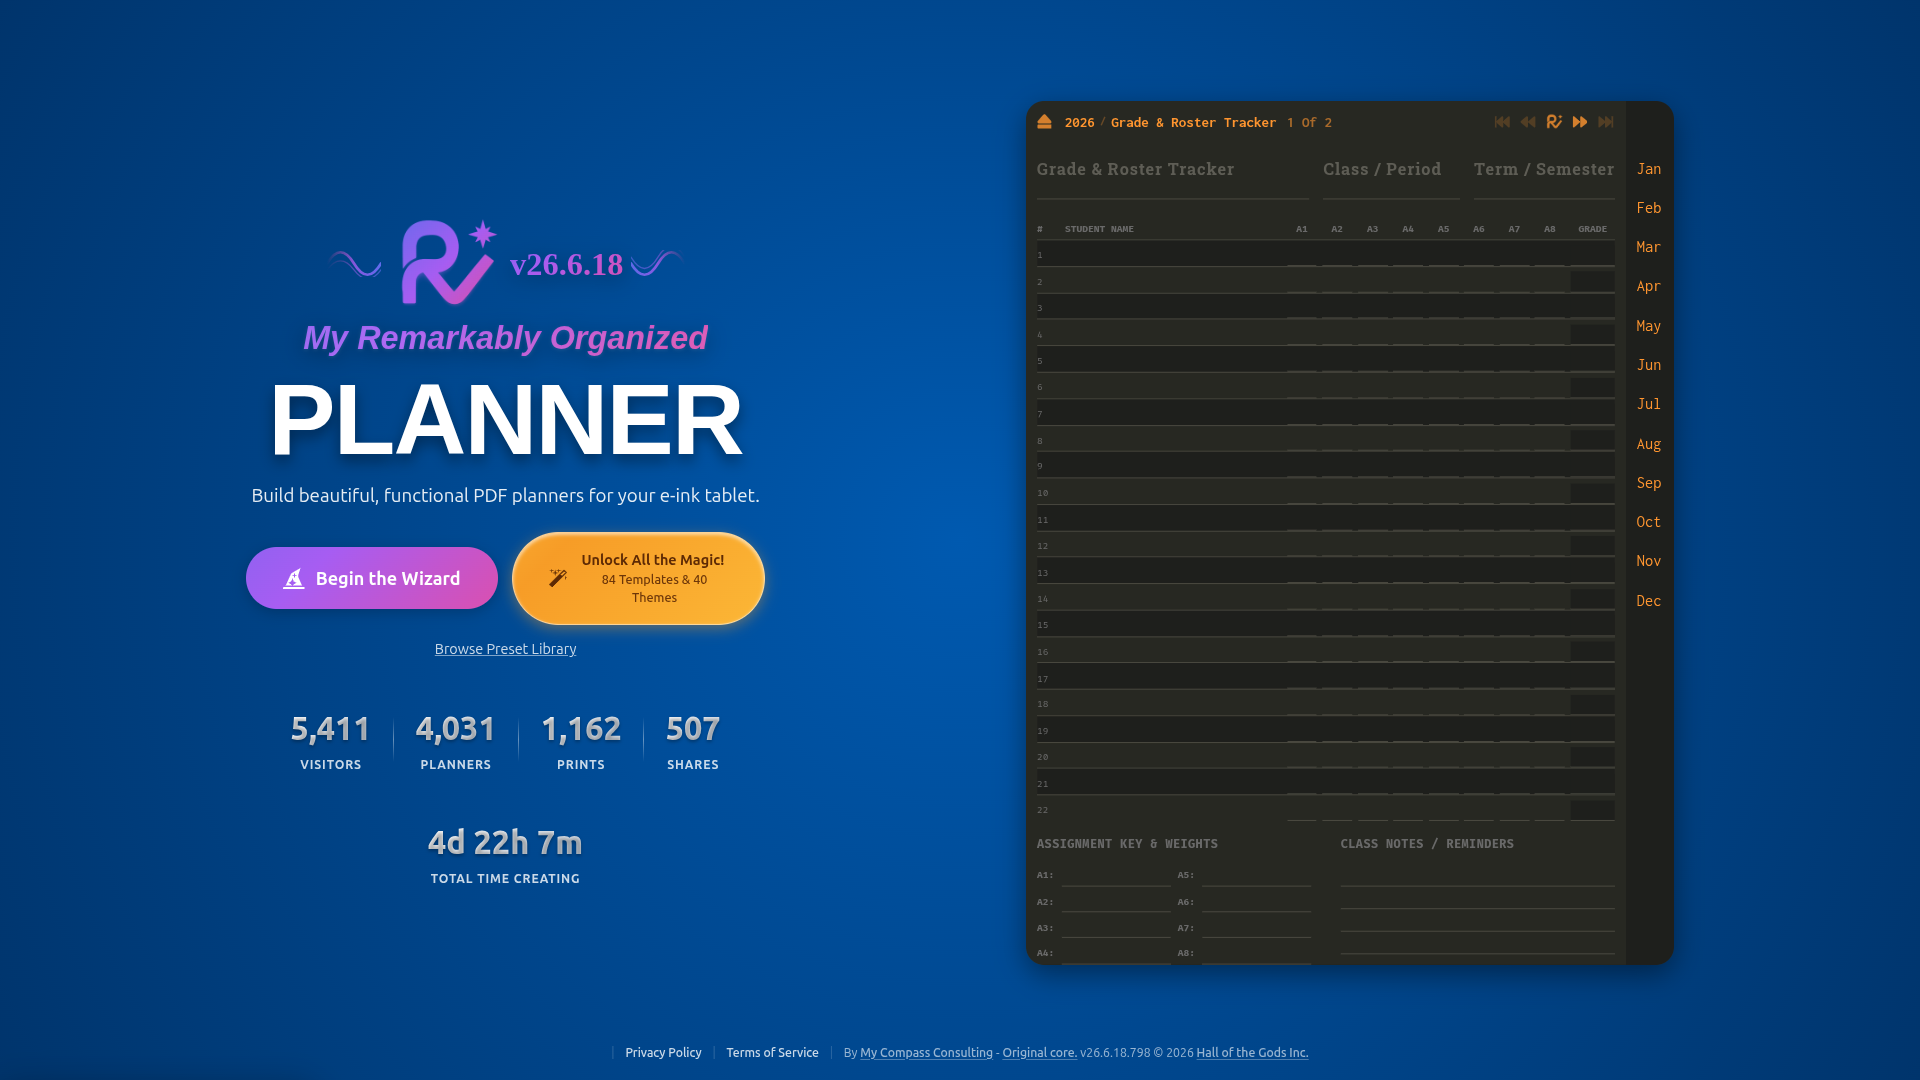Jump to first page in preview

[1502, 122]
